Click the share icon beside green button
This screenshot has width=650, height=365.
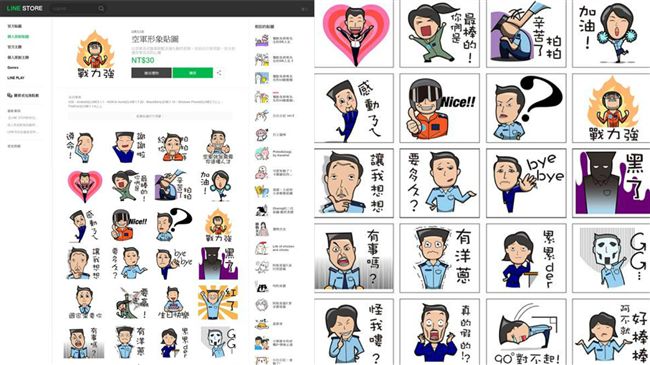[x=219, y=73]
